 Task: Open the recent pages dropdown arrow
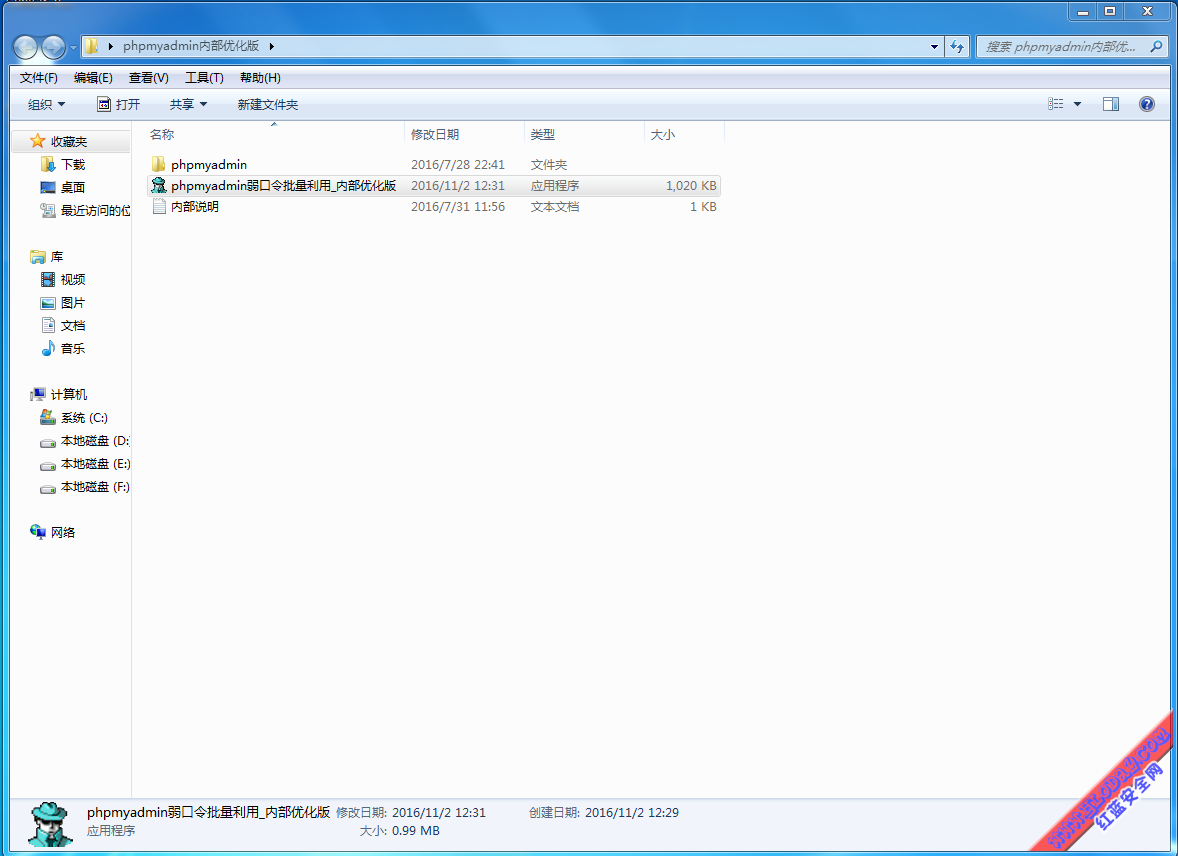point(73,48)
